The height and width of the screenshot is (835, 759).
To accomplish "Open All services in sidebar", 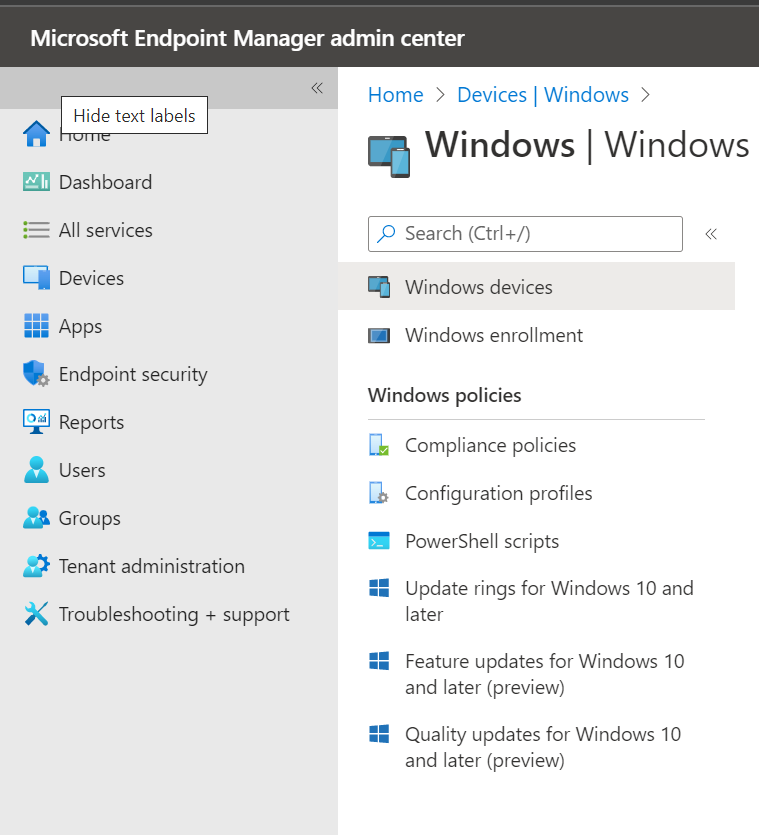I will 105,230.
